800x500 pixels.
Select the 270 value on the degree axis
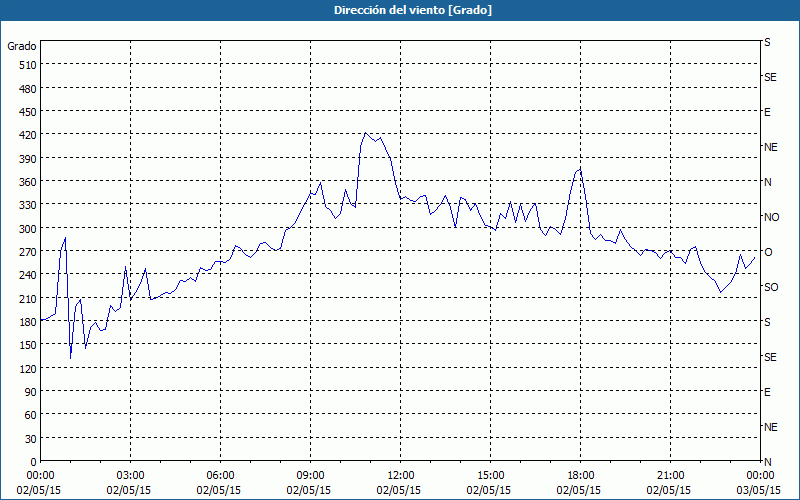tap(29, 252)
